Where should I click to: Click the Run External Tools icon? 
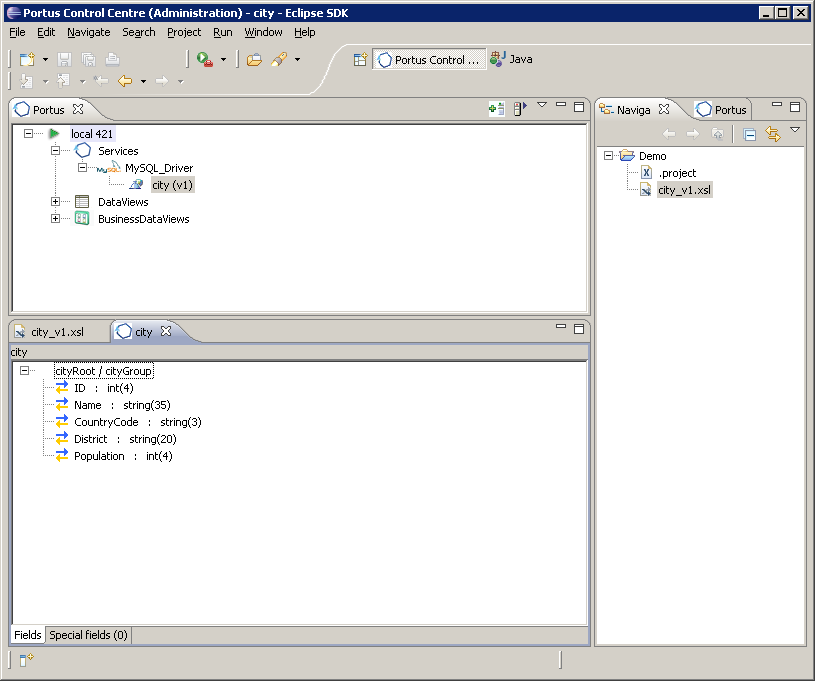205,60
